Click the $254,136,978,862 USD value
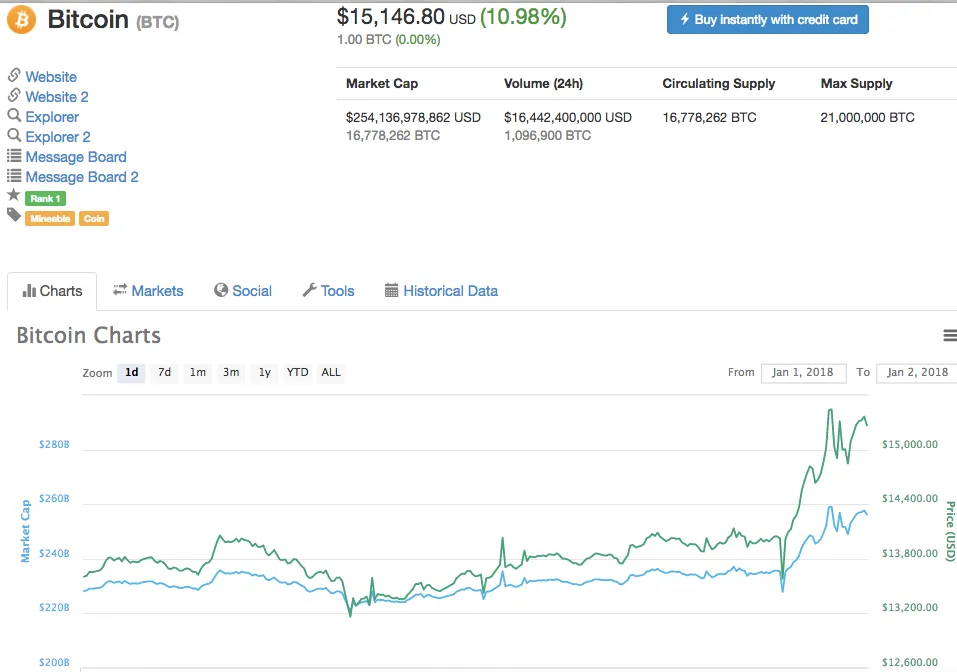Screen dimensions: 957x672 413,117
